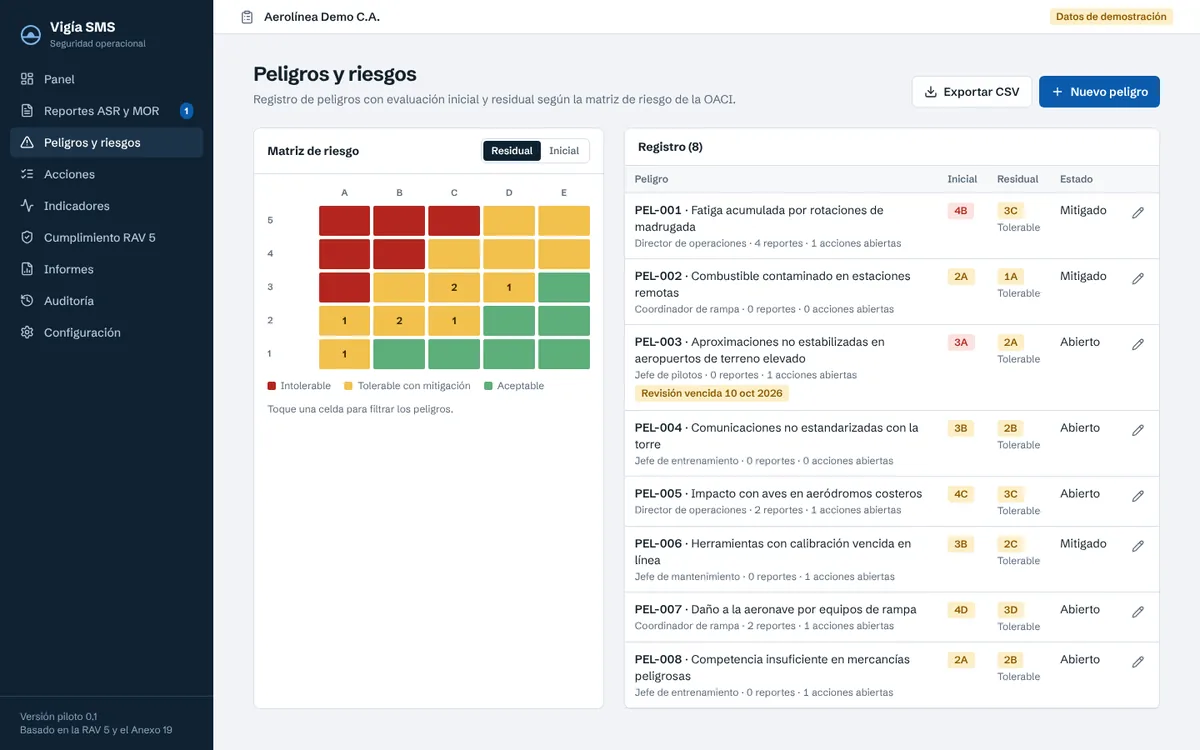Click the 3D residual badge for PEL-007
The image size is (1200, 750).
1010,610
